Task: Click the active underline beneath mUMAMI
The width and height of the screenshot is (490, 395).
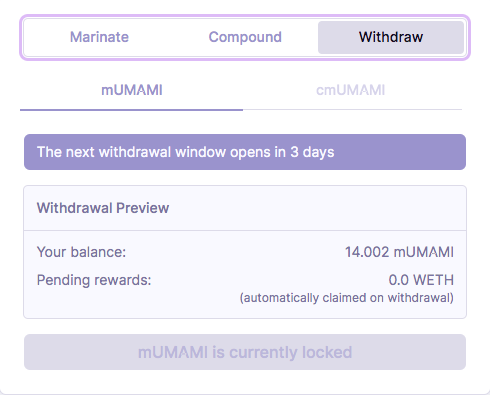Action: tap(132, 110)
